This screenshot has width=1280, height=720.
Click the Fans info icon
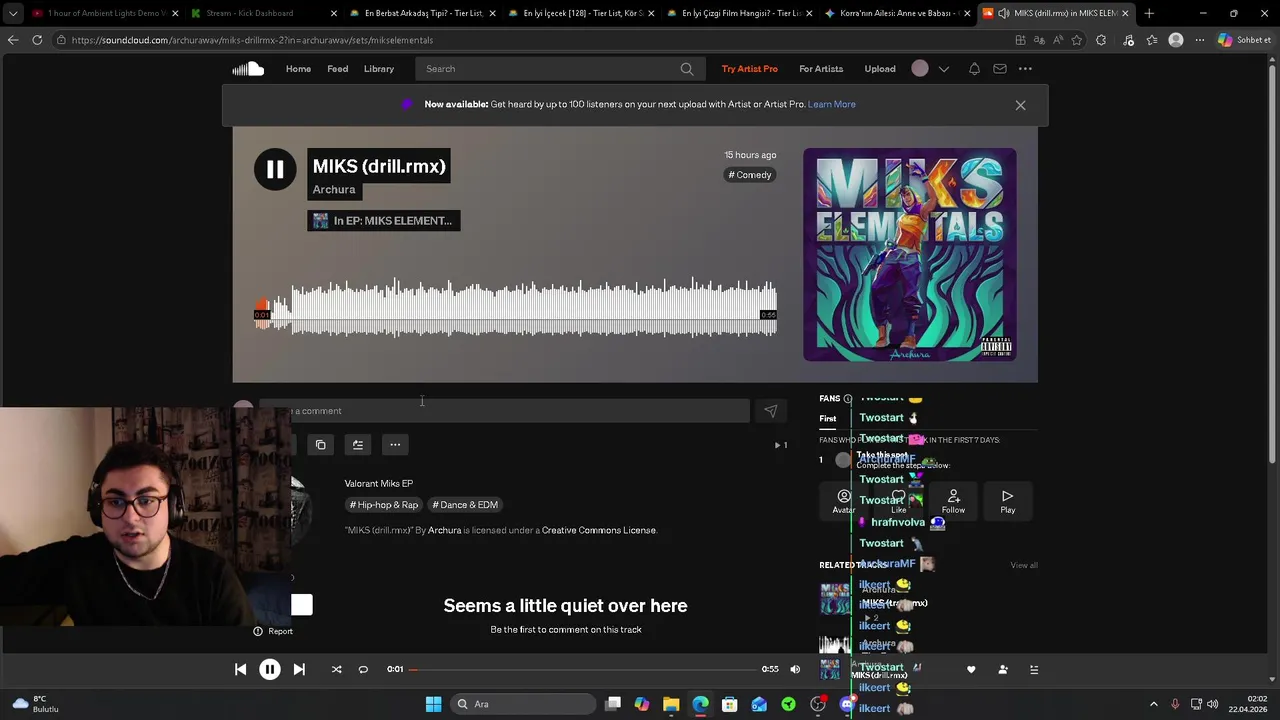[x=848, y=399]
